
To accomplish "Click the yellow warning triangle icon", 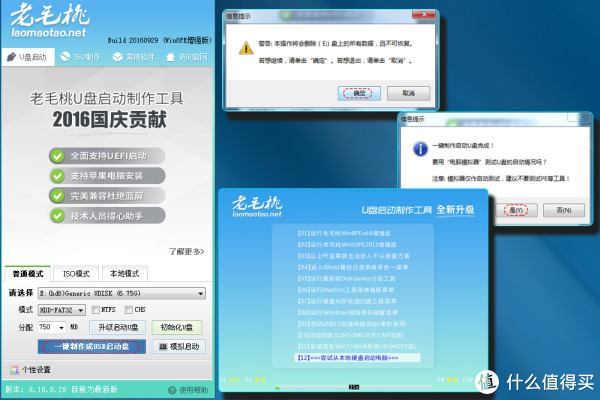I will [246, 48].
